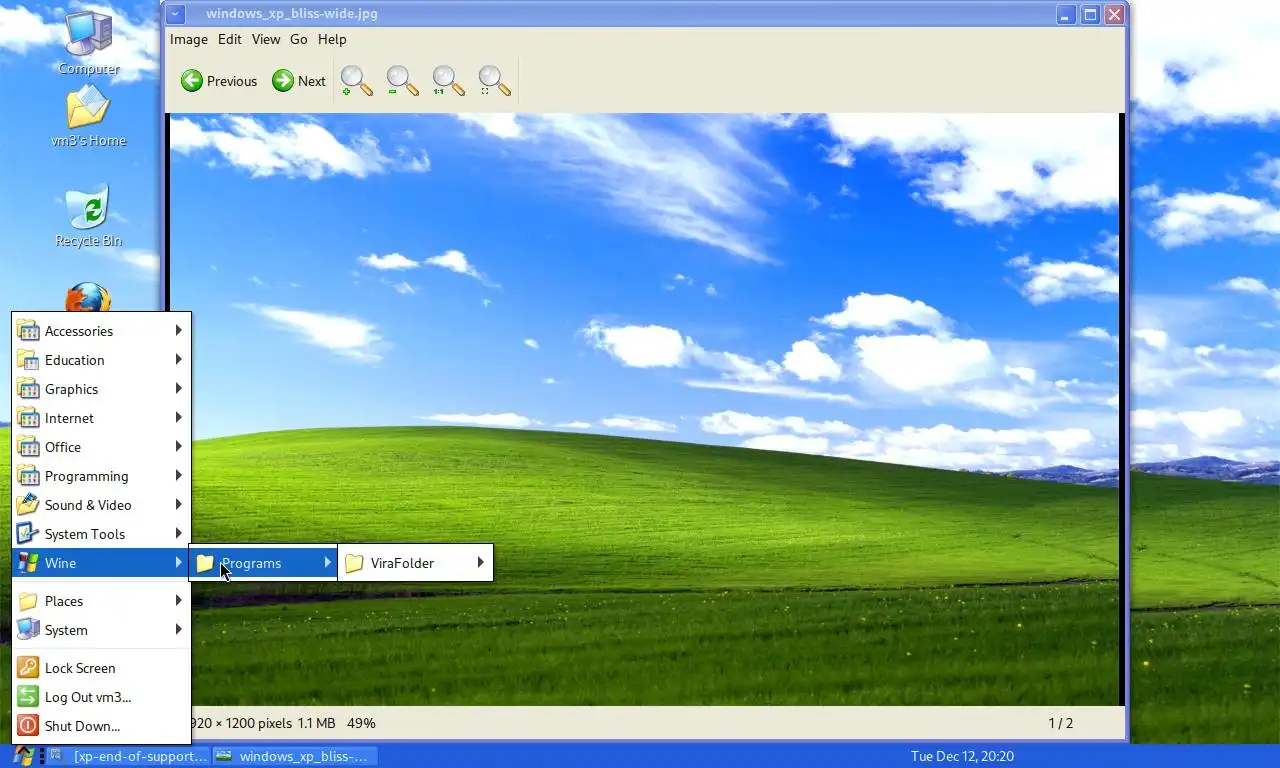The width and height of the screenshot is (1280, 768).
Task: Switch to windows_xp_bliss taskbar window
Action: (x=296, y=756)
